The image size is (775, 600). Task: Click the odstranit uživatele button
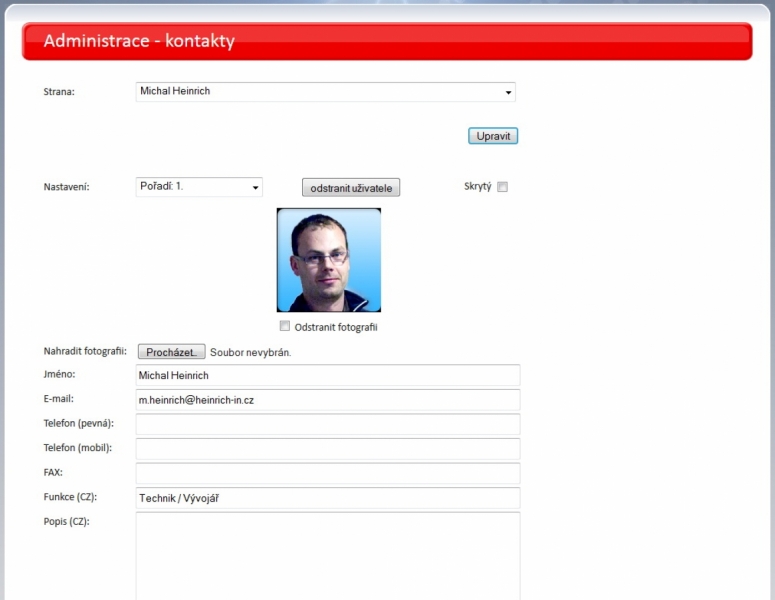tap(351, 188)
